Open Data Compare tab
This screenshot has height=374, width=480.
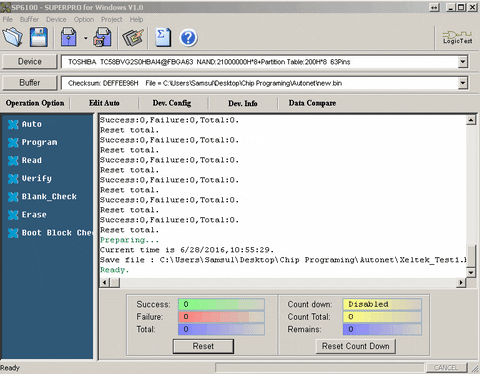[x=312, y=103]
